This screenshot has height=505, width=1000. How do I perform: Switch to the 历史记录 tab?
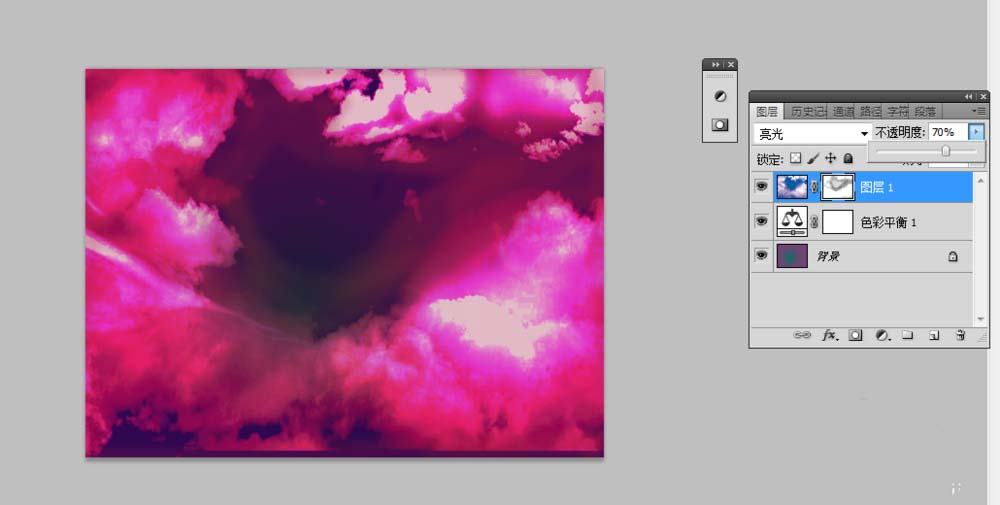(x=808, y=112)
